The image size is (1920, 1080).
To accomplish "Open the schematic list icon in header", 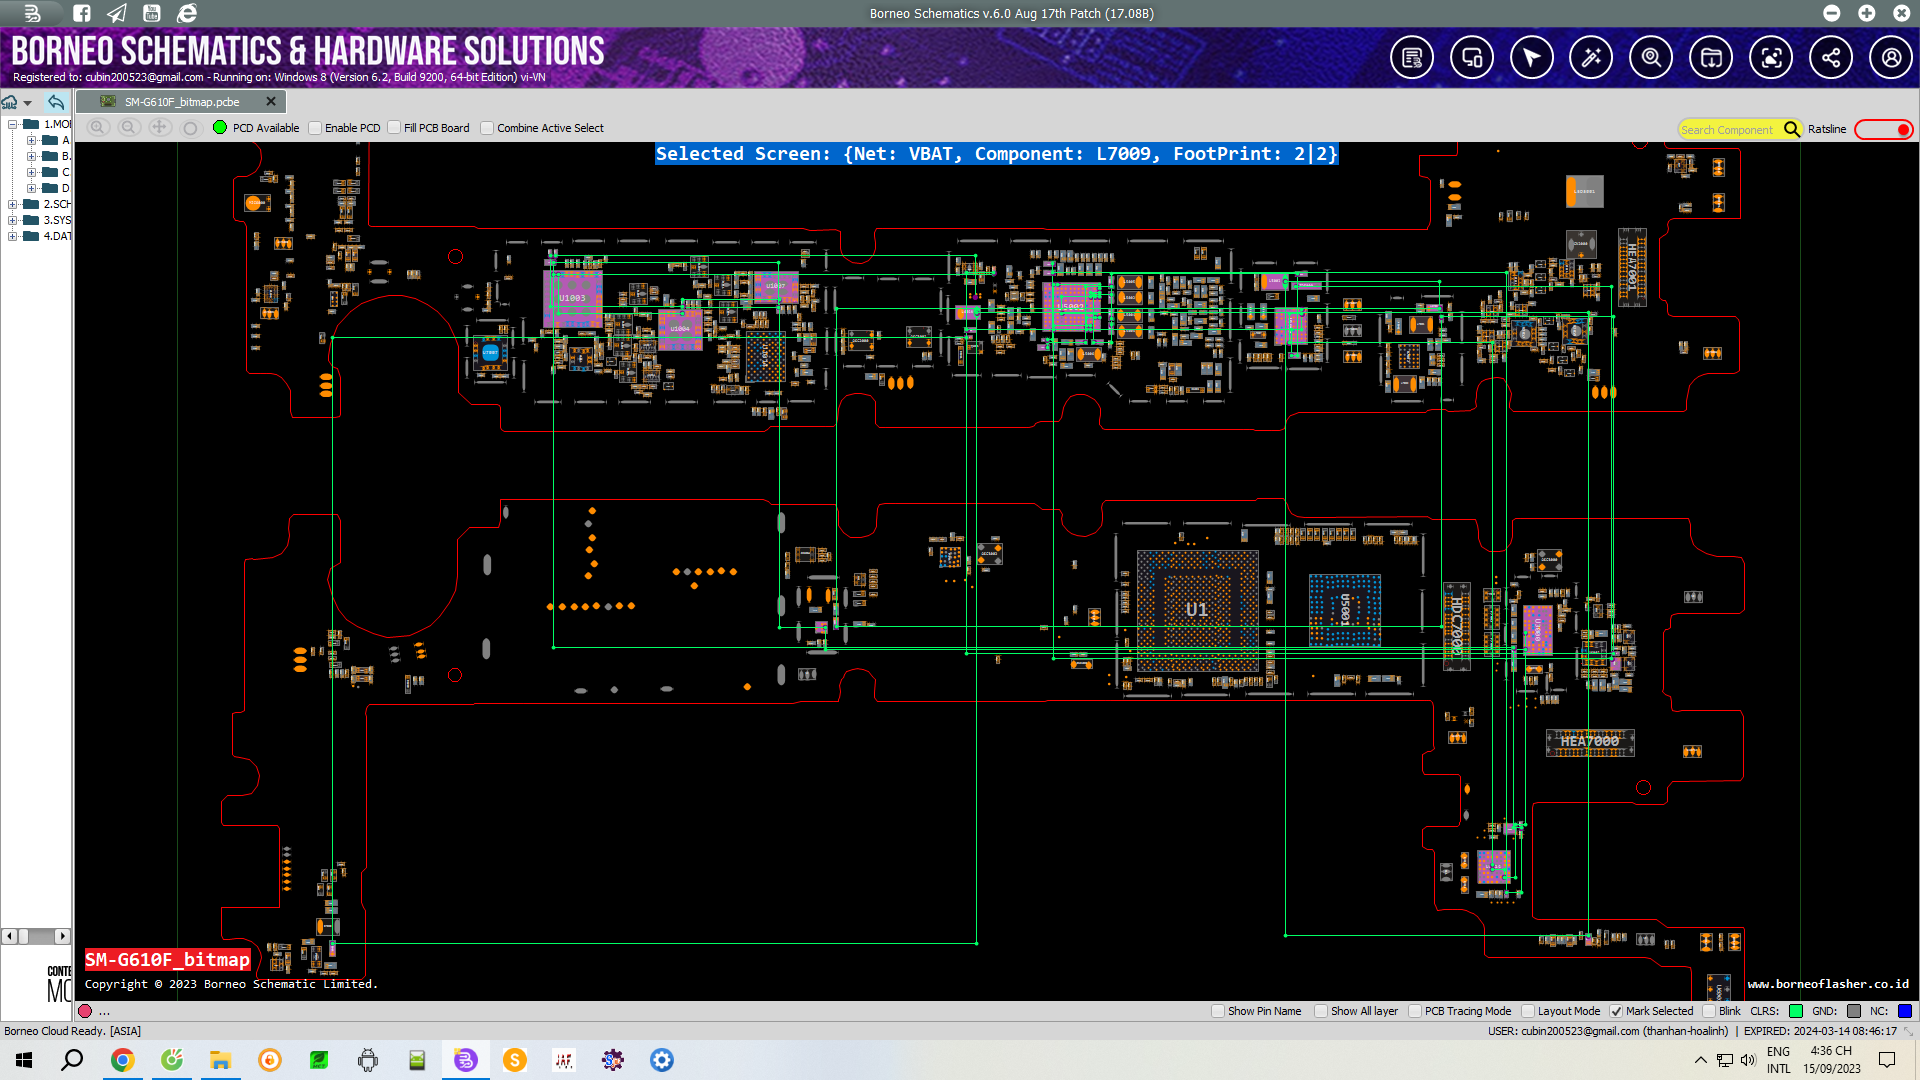I will (x=1411, y=58).
